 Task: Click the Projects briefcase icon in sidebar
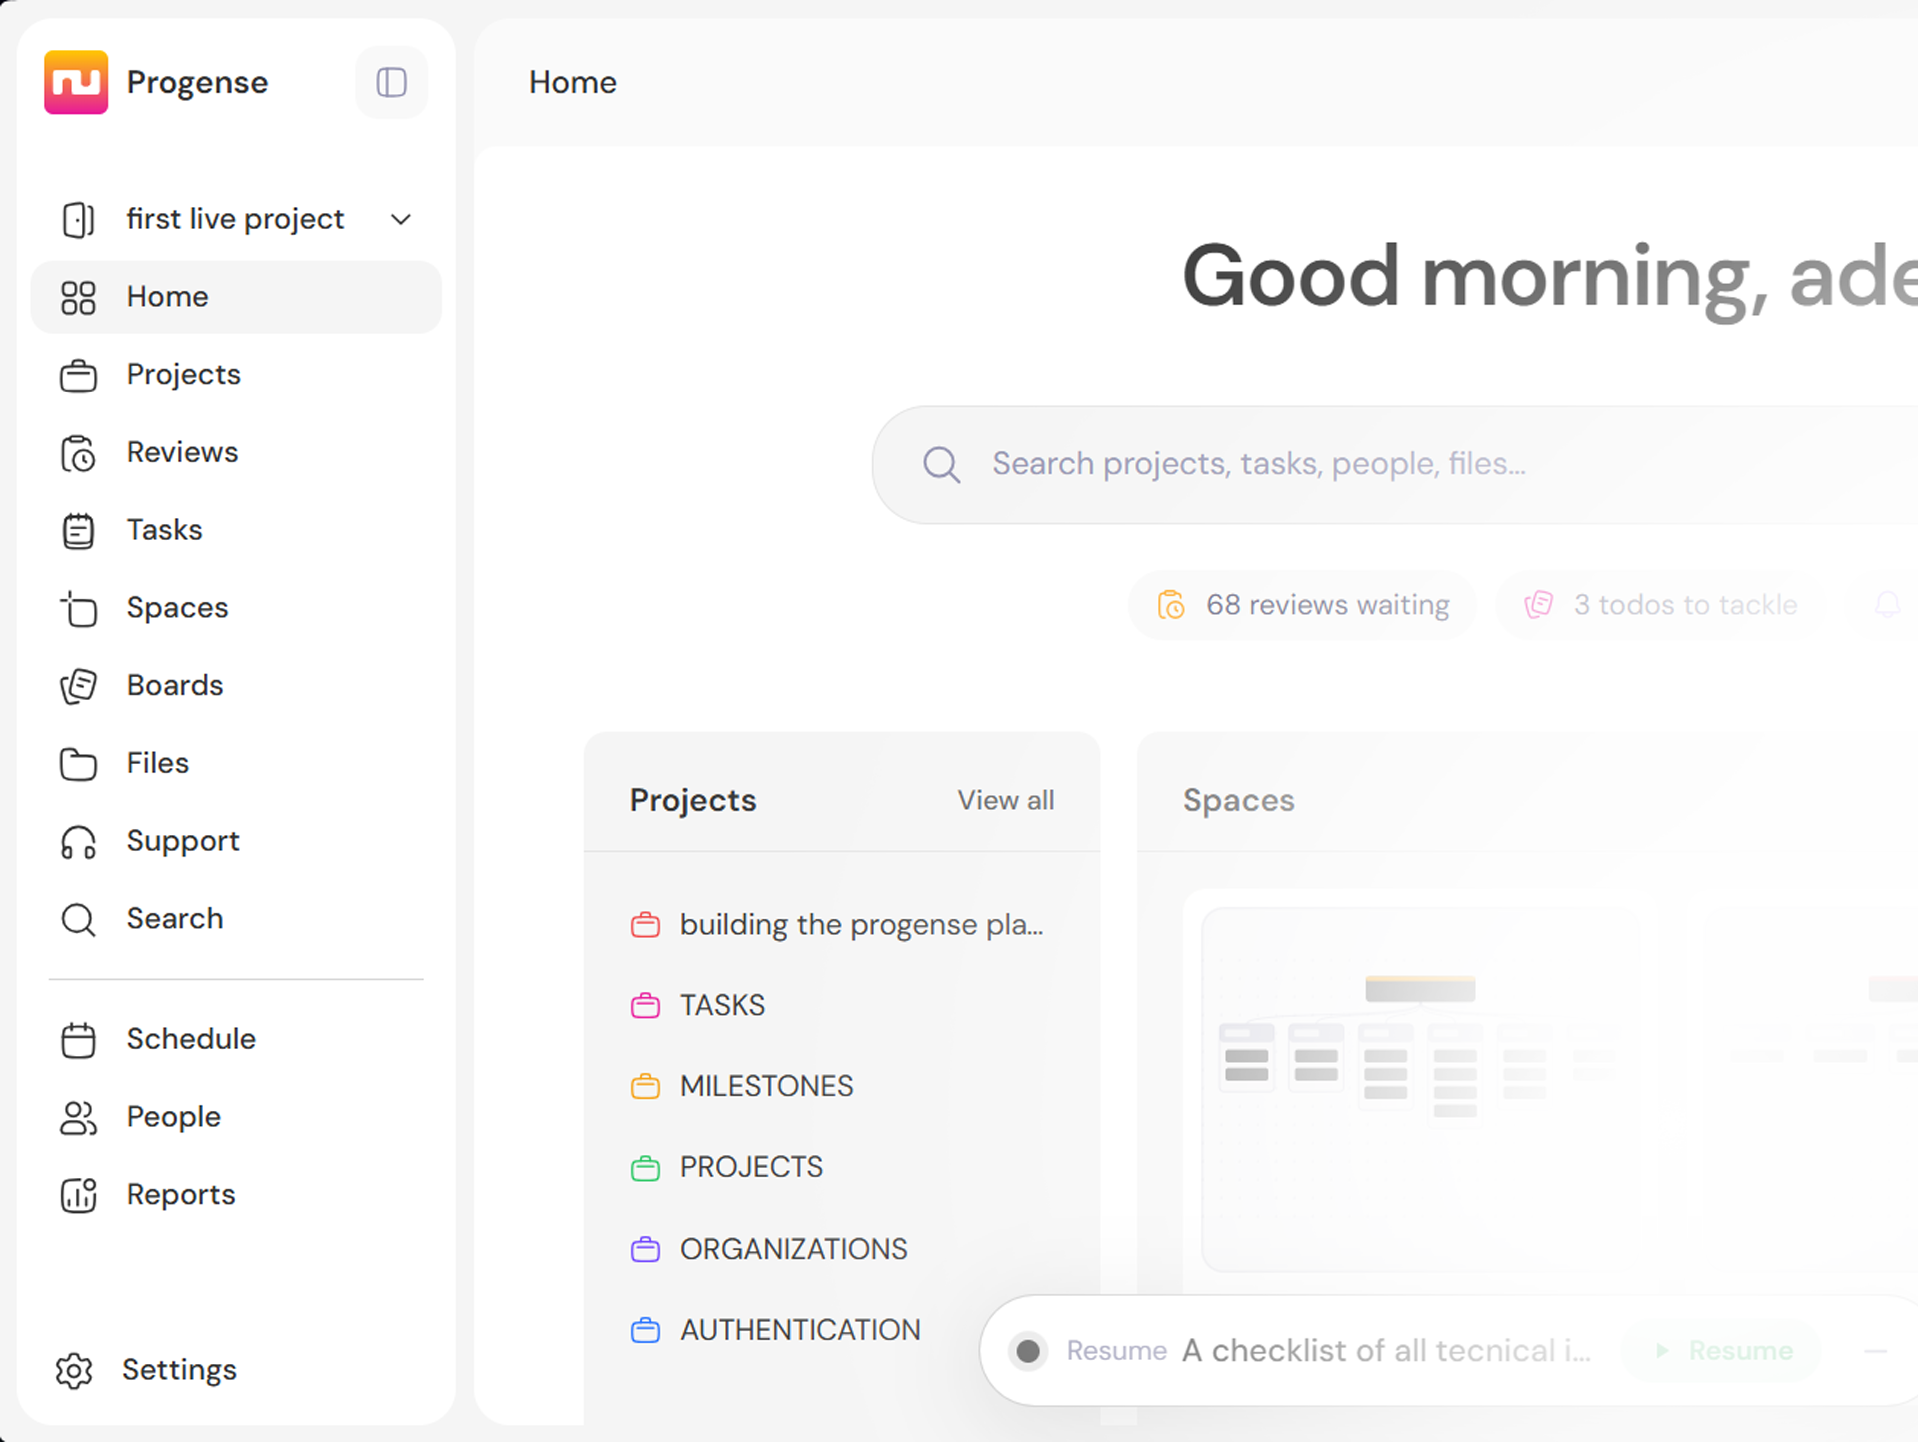78,376
